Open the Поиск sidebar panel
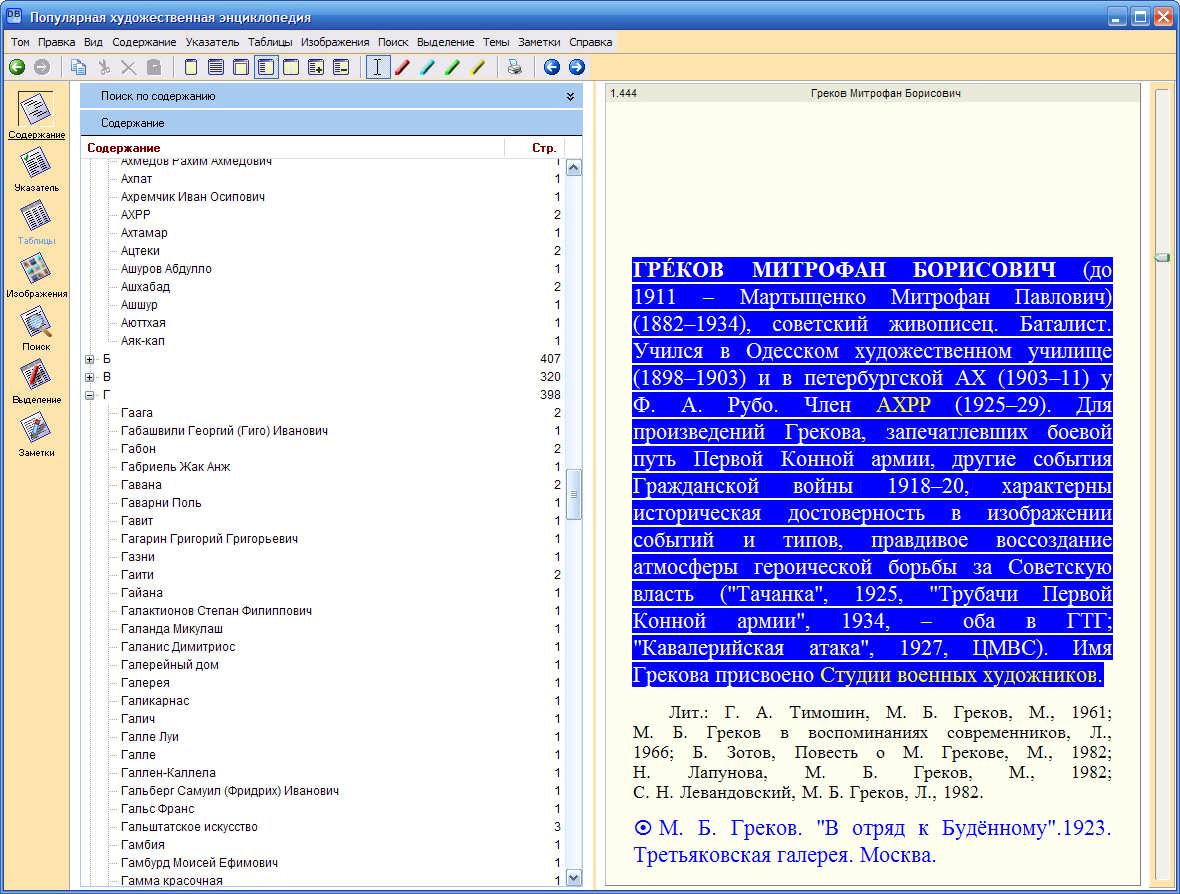Image resolution: width=1180 pixels, height=894 pixels. (36, 329)
